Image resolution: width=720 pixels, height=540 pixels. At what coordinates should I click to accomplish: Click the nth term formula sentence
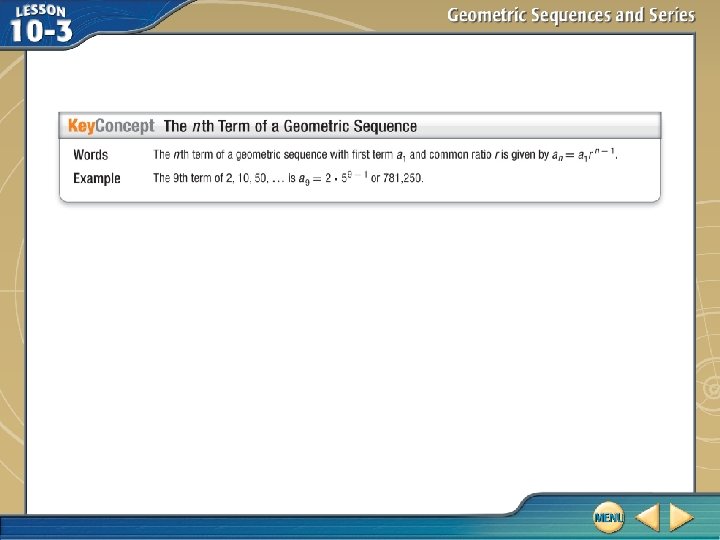click(385, 155)
